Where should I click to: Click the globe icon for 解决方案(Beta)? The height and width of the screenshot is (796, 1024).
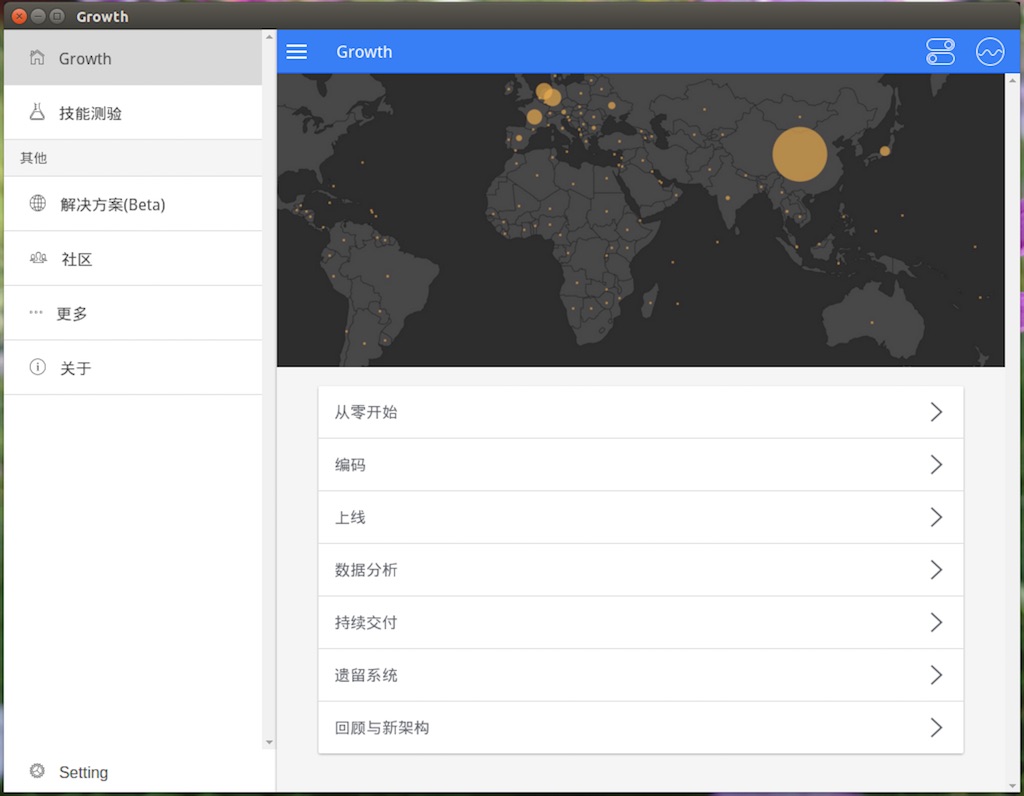click(38, 203)
